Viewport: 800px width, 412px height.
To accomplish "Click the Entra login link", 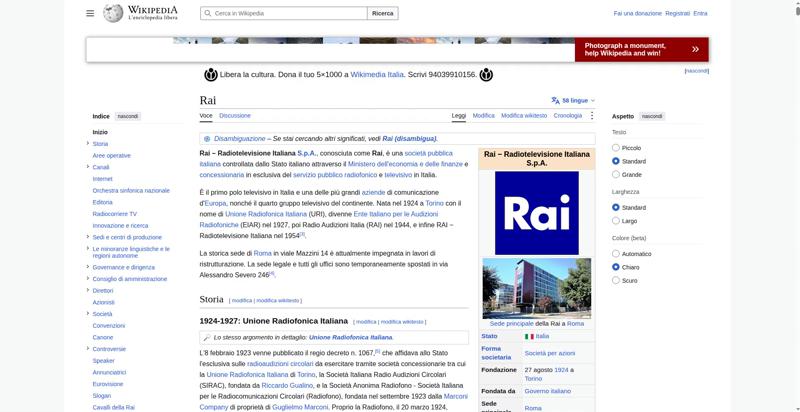I will pyautogui.click(x=700, y=13).
